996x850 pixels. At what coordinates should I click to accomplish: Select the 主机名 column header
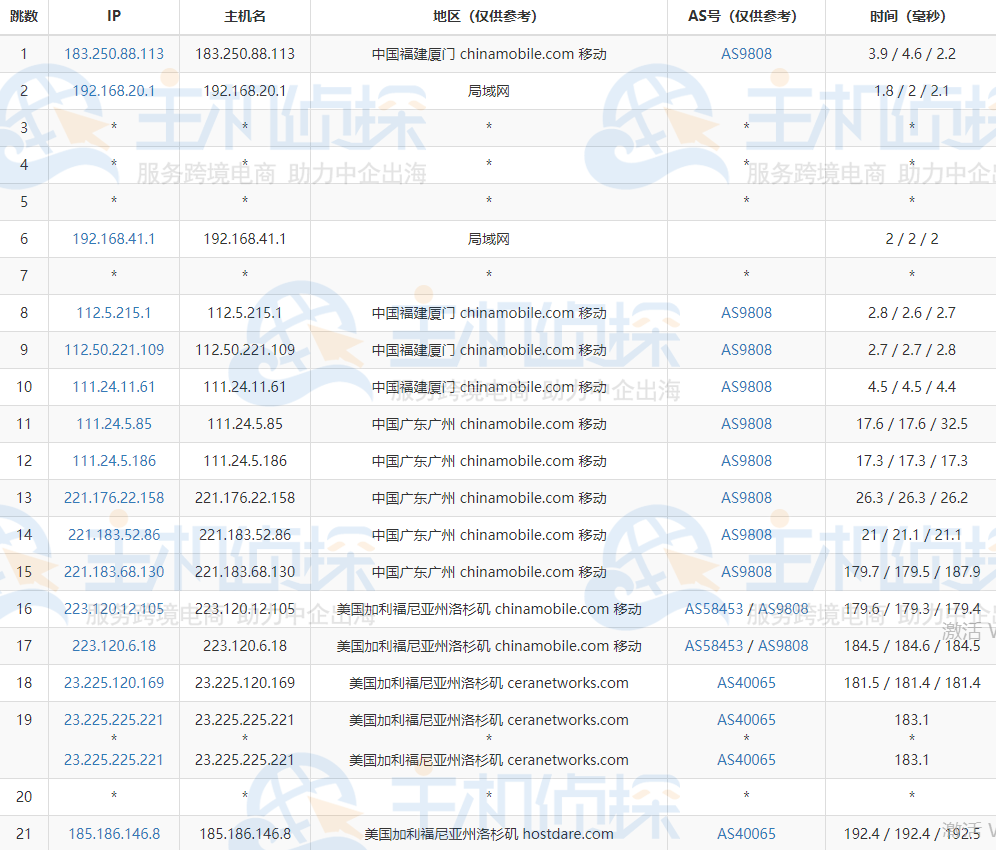pyautogui.click(x=244, y=16)
